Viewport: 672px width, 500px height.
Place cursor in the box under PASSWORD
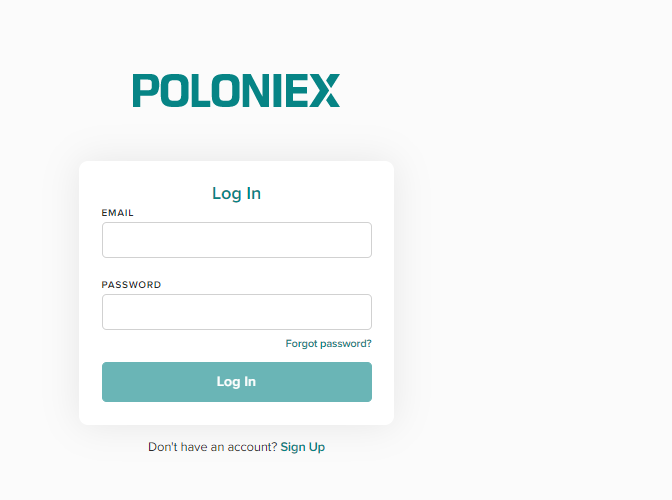pos(237,312)
